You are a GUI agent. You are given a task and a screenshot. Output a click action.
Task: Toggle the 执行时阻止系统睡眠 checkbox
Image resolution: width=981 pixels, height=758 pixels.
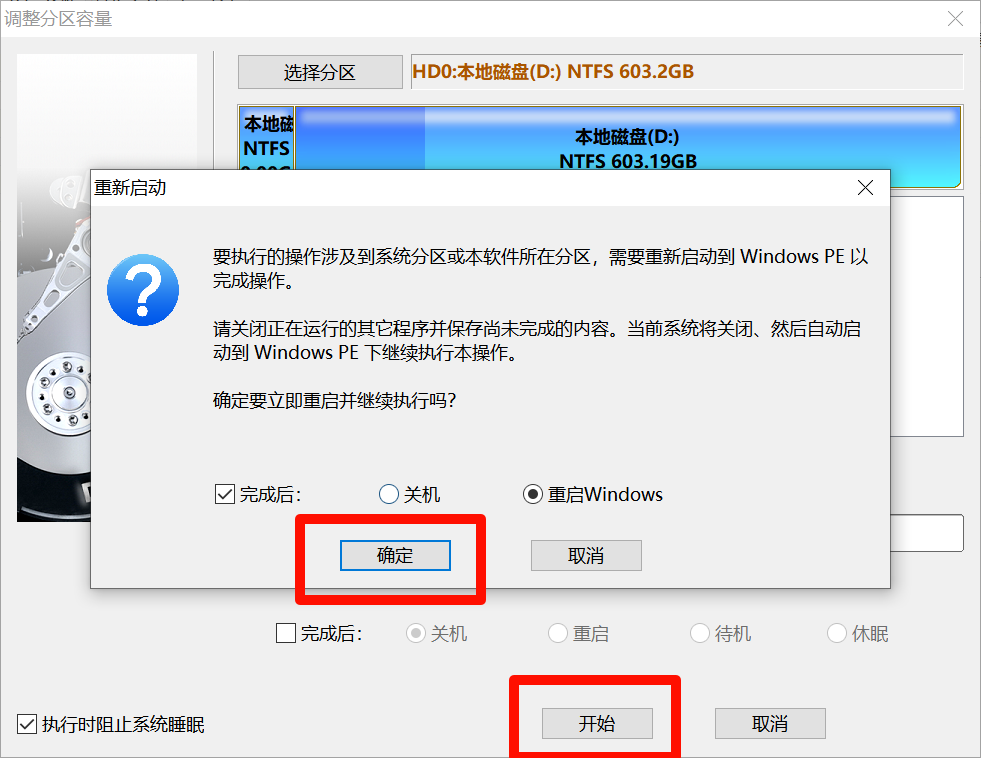click(27, 724)
